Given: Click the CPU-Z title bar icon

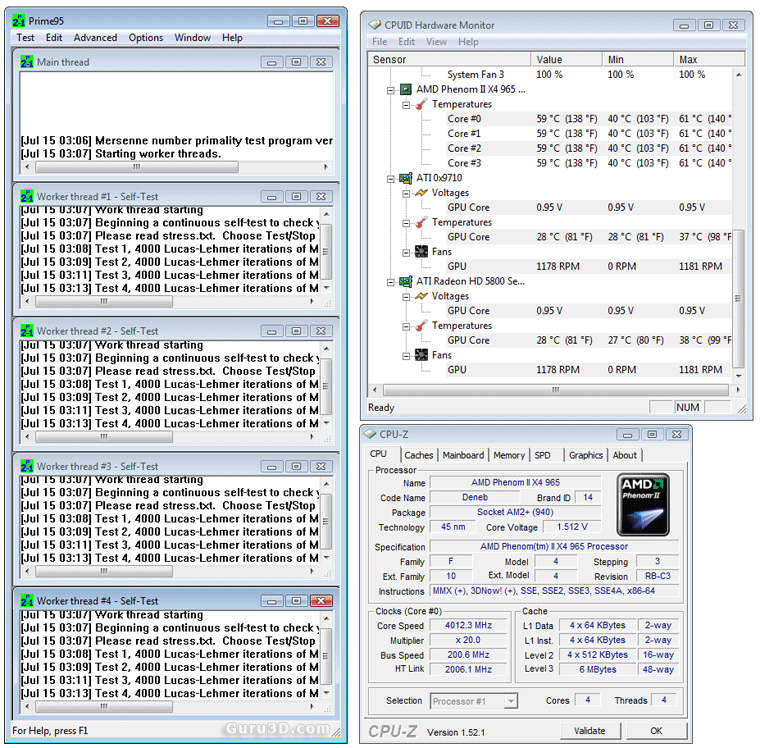Looking at the screenshot, I should click(370, 434).
